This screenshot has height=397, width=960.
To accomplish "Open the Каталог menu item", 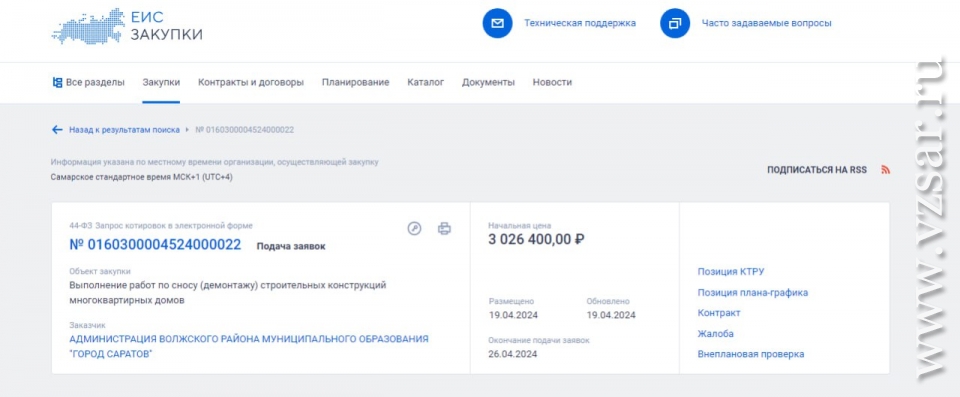I will tap(426, 82).
